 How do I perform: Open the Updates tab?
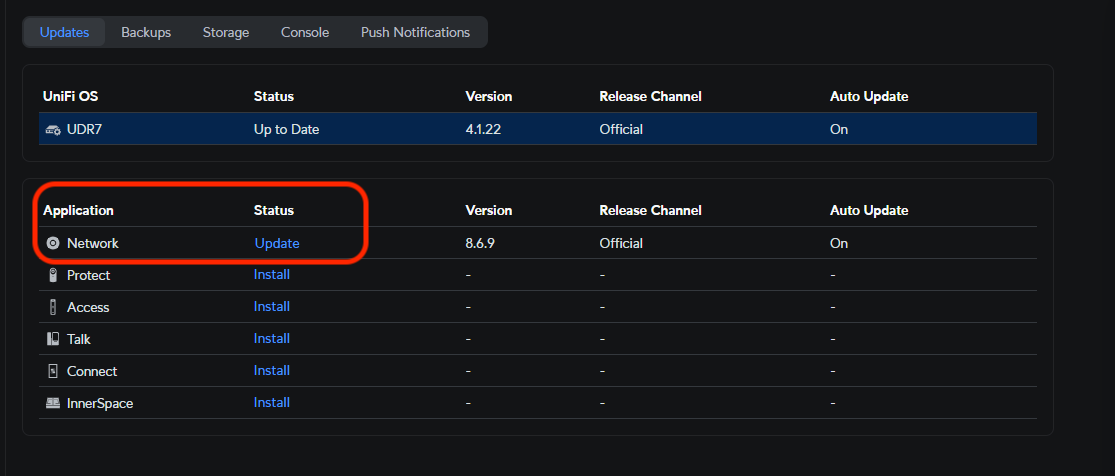64,32
